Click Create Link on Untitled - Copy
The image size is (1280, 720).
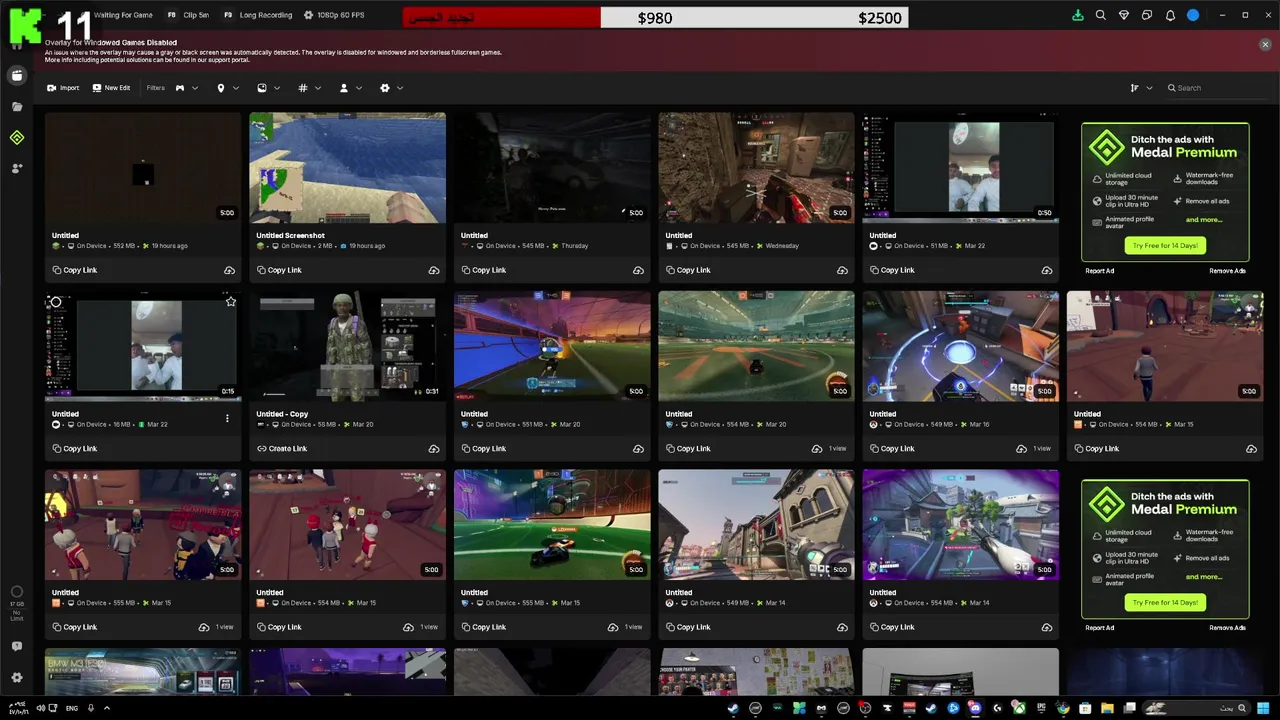pos(282,449)
